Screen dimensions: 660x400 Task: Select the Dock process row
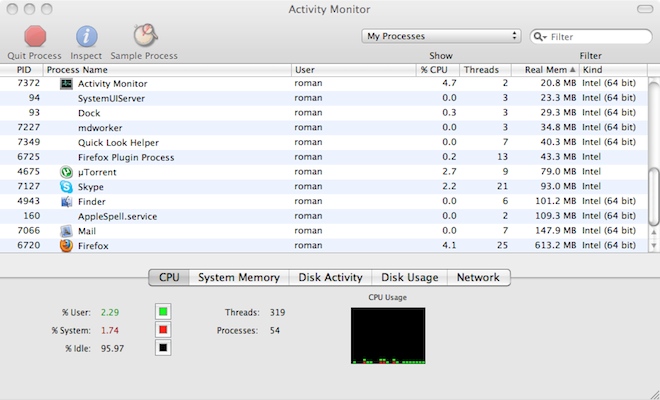324,113
